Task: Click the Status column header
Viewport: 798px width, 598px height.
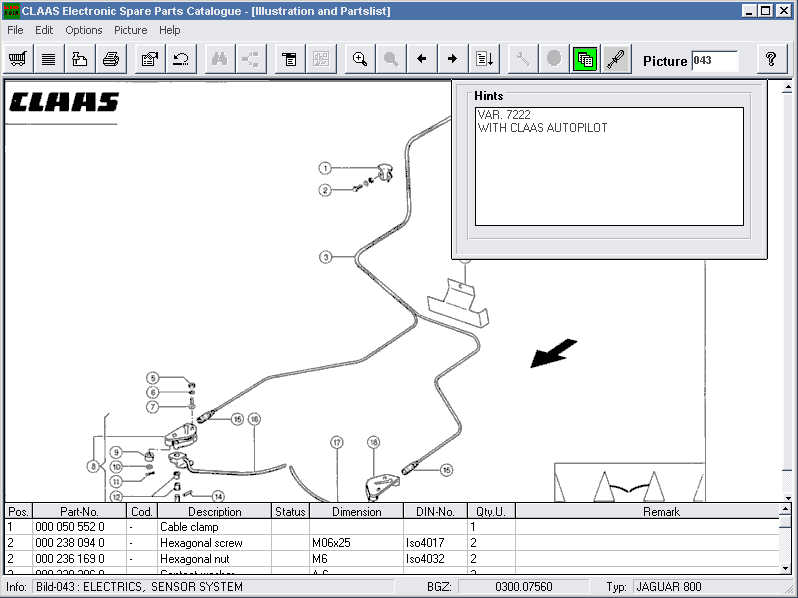Action: (x=291, y=511)
